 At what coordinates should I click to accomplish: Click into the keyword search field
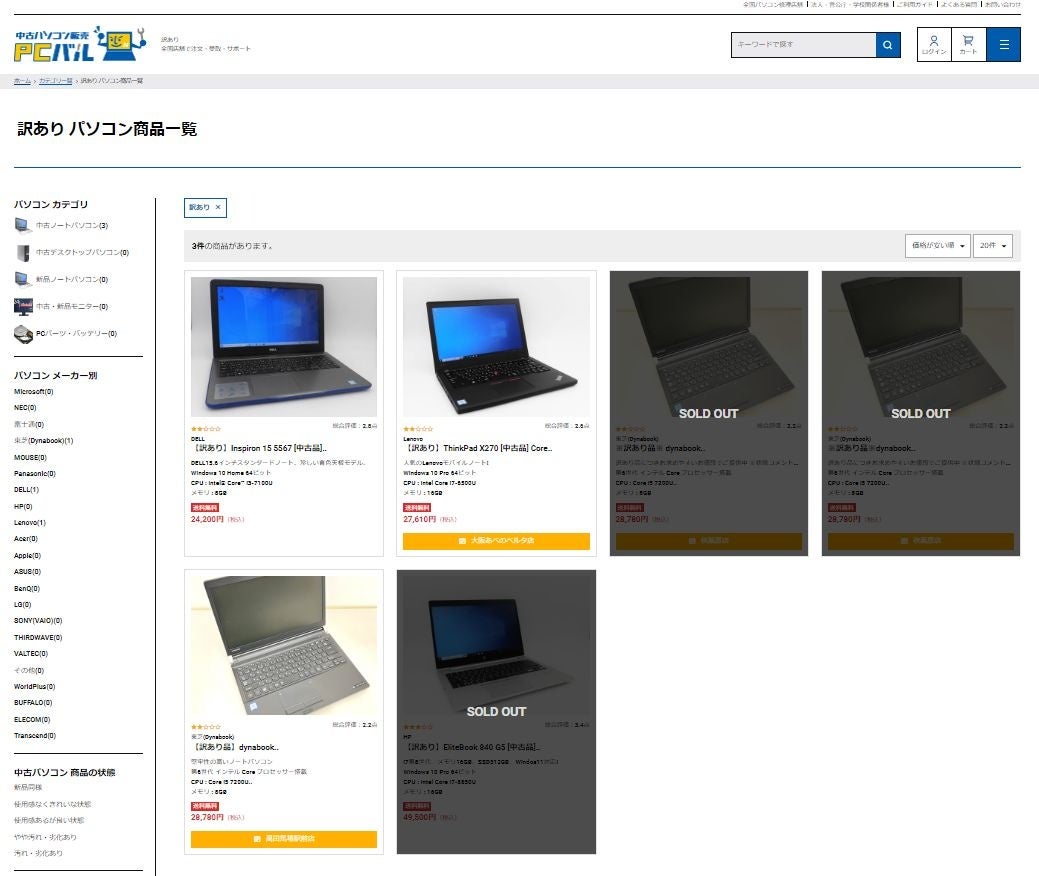(803, 45)
